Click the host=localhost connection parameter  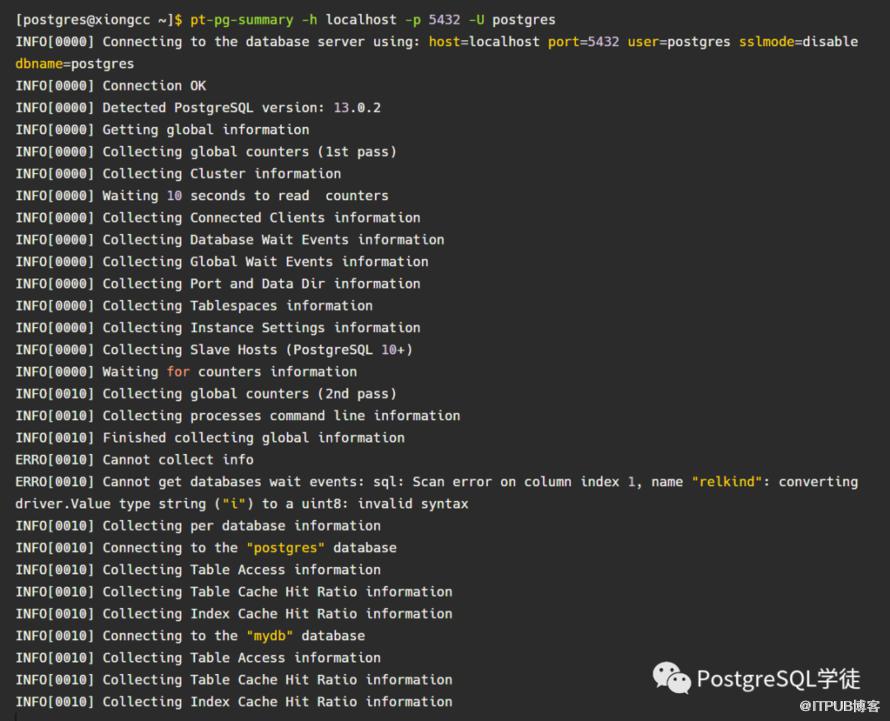coord(484,42)
